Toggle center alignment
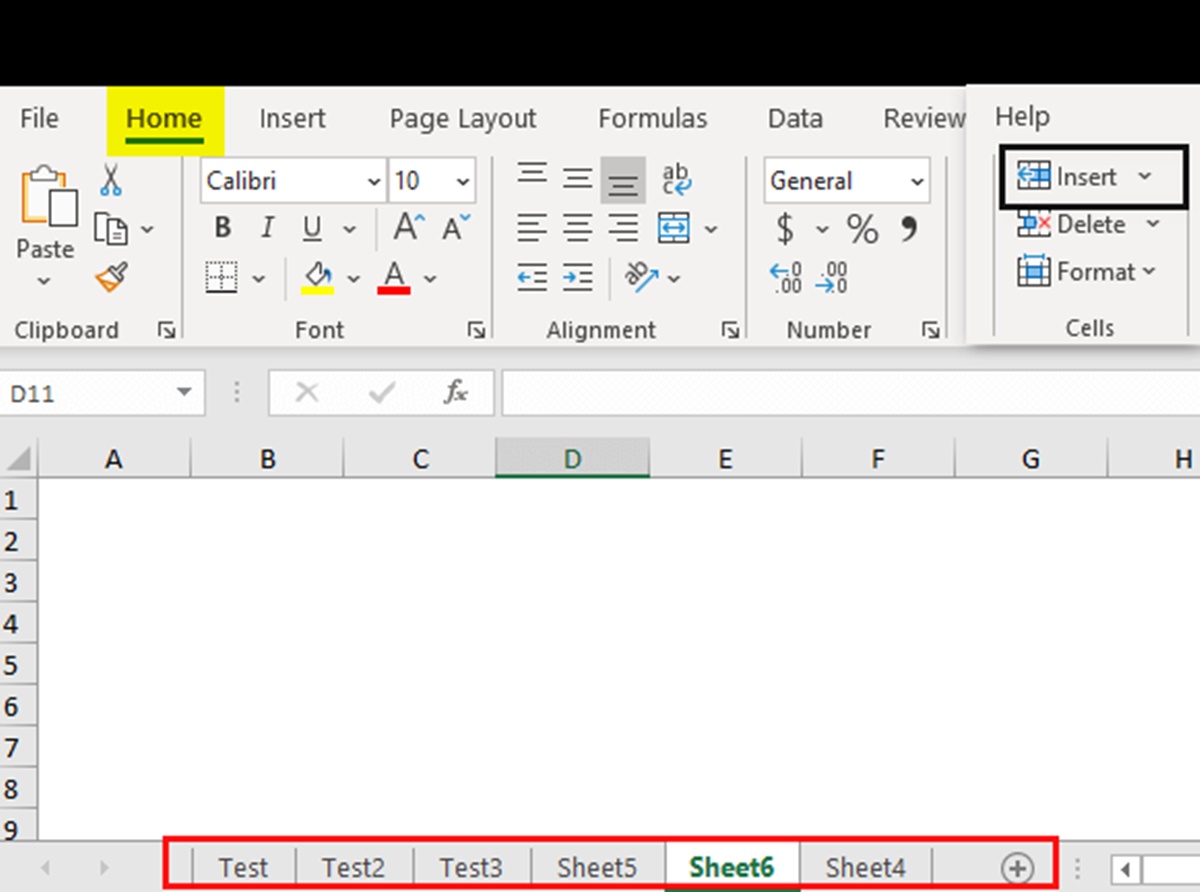Viewport: 1200px width, 892px height. click(578, 228)
